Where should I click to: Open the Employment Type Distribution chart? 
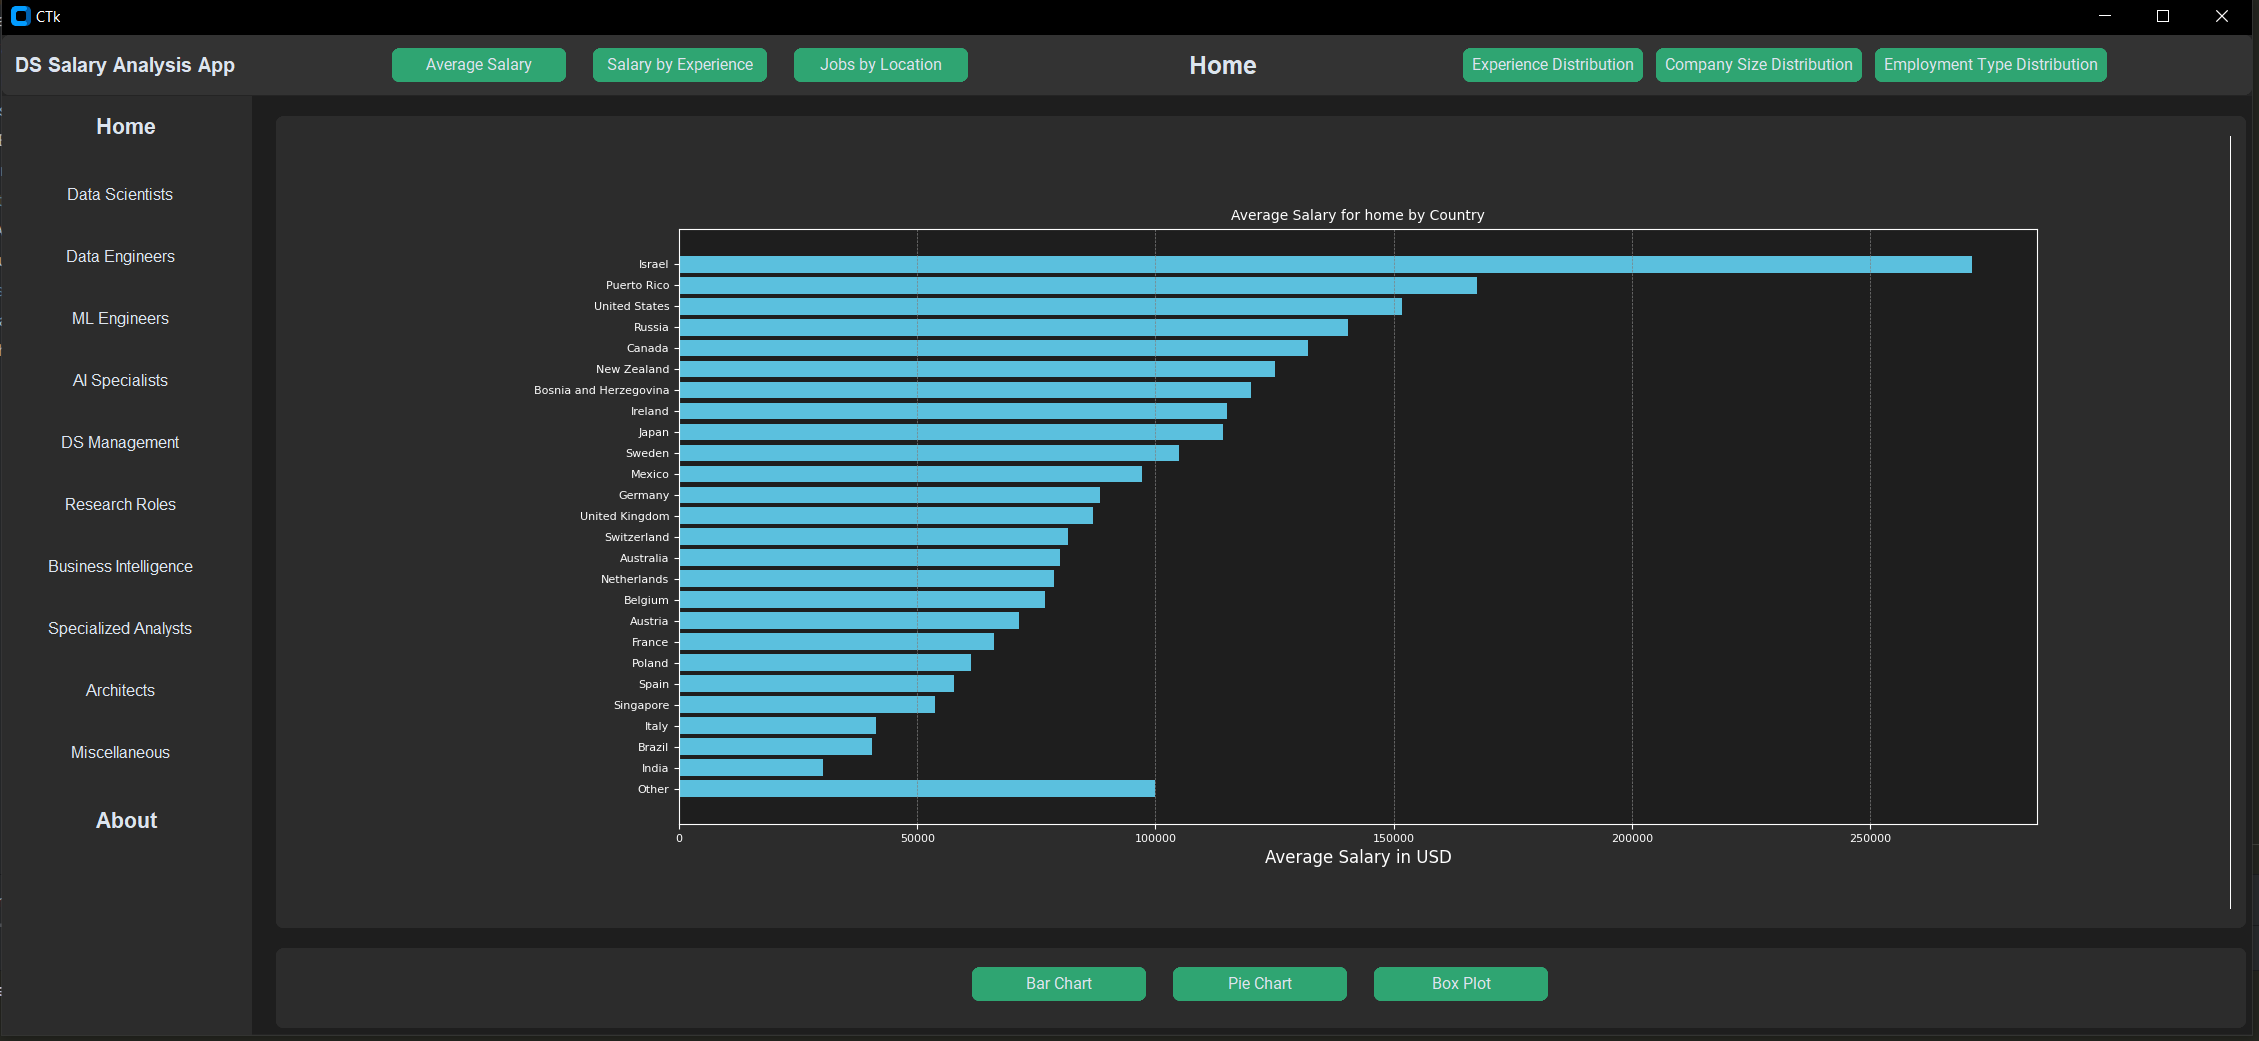1989,64
